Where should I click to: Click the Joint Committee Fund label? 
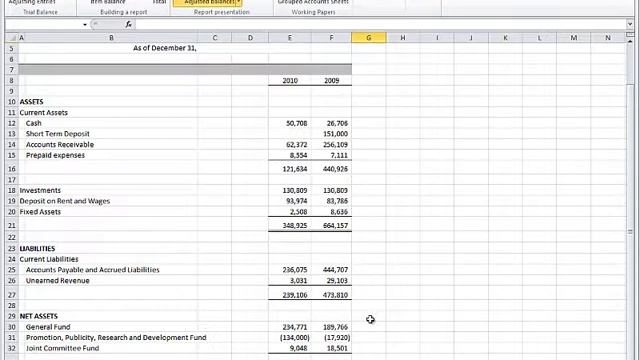pos(62,348)
